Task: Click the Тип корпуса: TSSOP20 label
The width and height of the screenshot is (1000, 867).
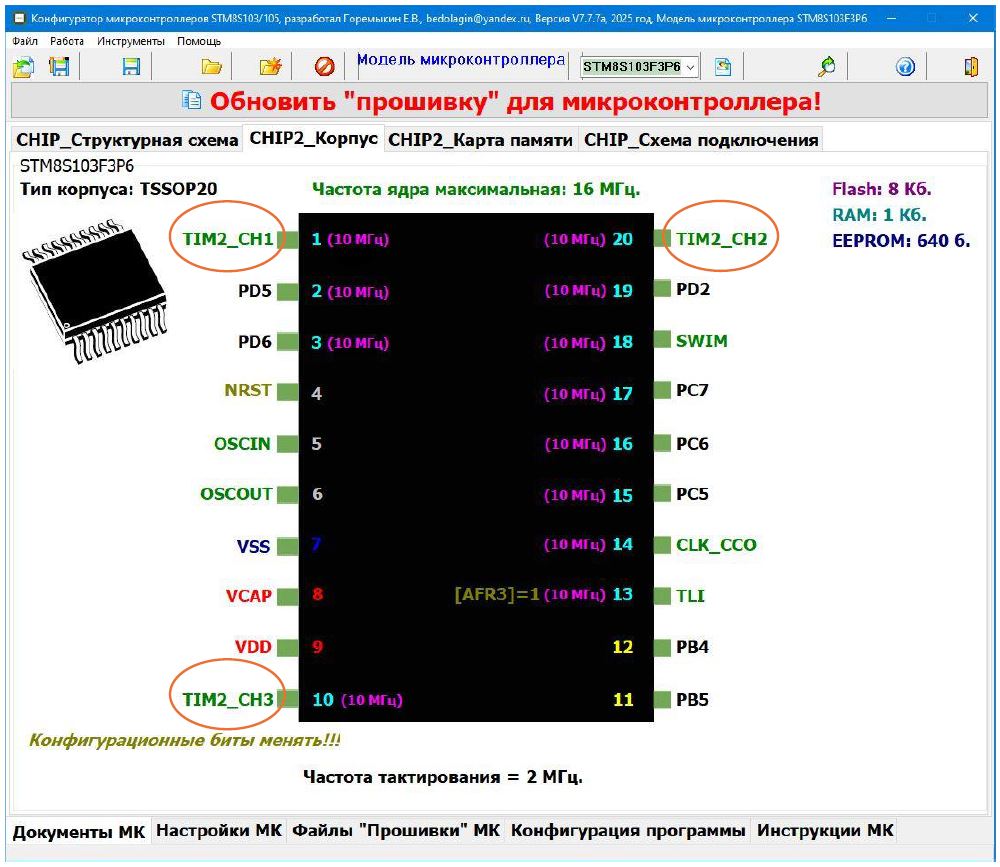Action: 119,189
